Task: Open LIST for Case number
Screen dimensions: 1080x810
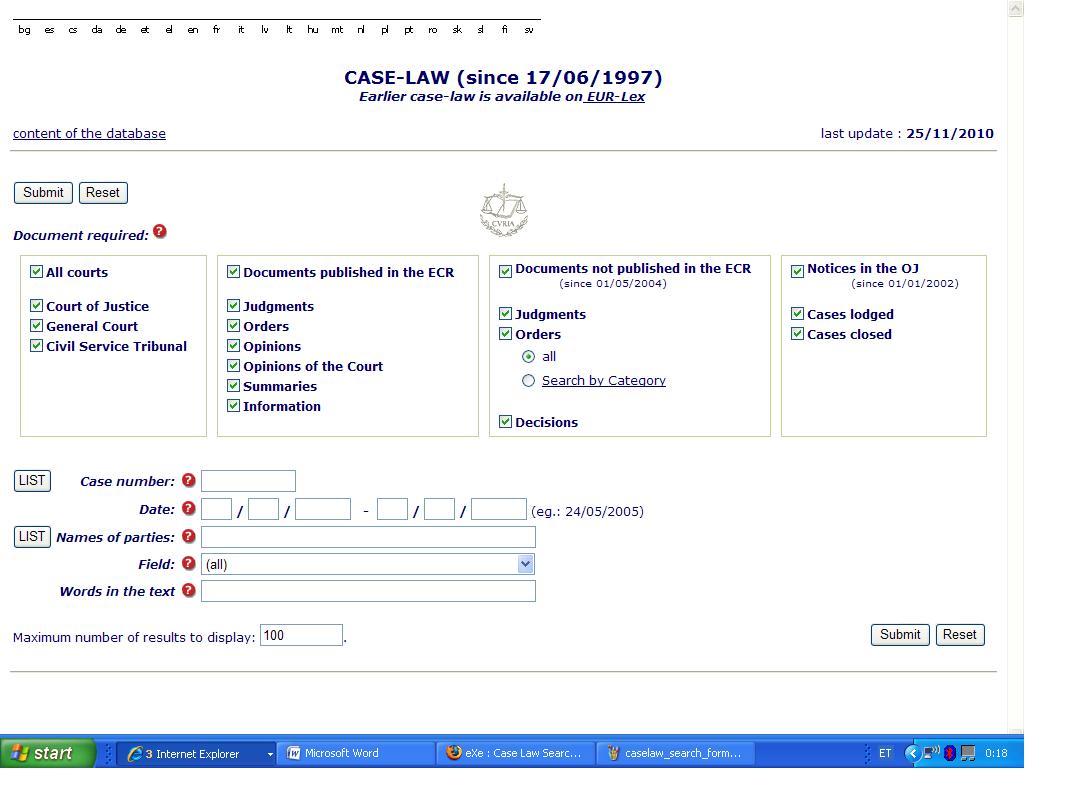Action: pos(32,481)
